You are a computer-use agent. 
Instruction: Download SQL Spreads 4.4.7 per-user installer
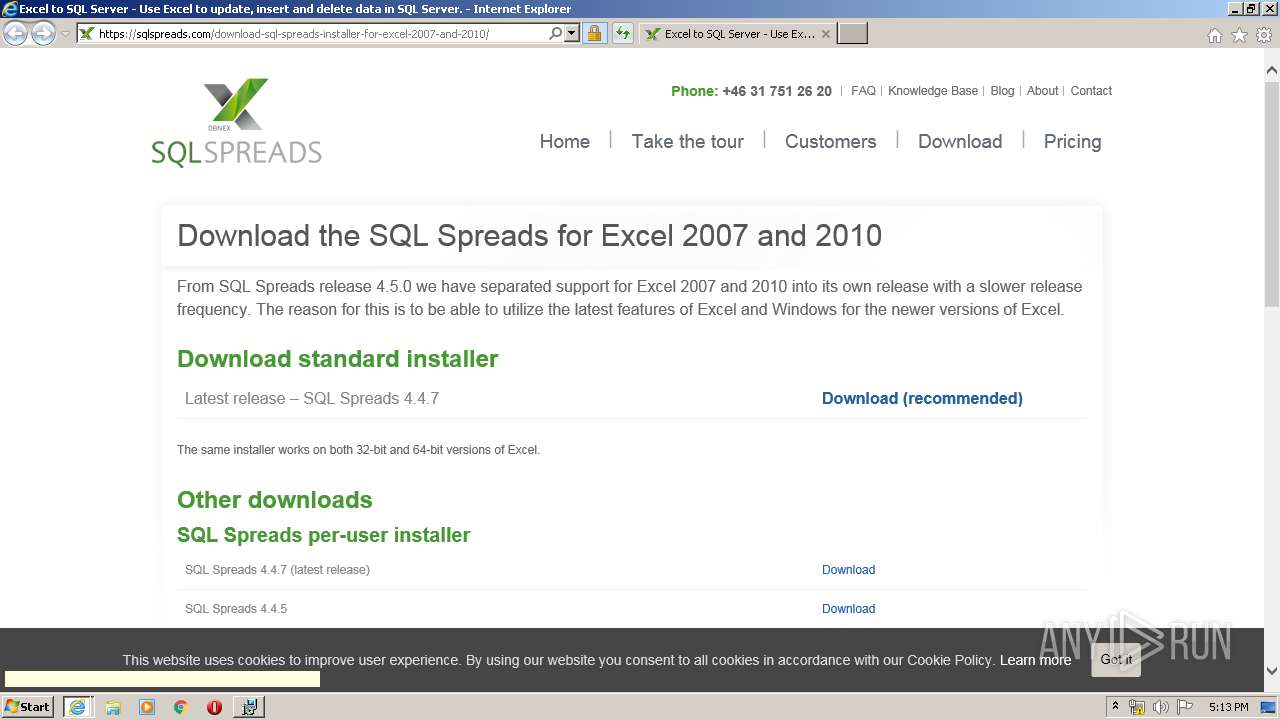click(848, 570)
